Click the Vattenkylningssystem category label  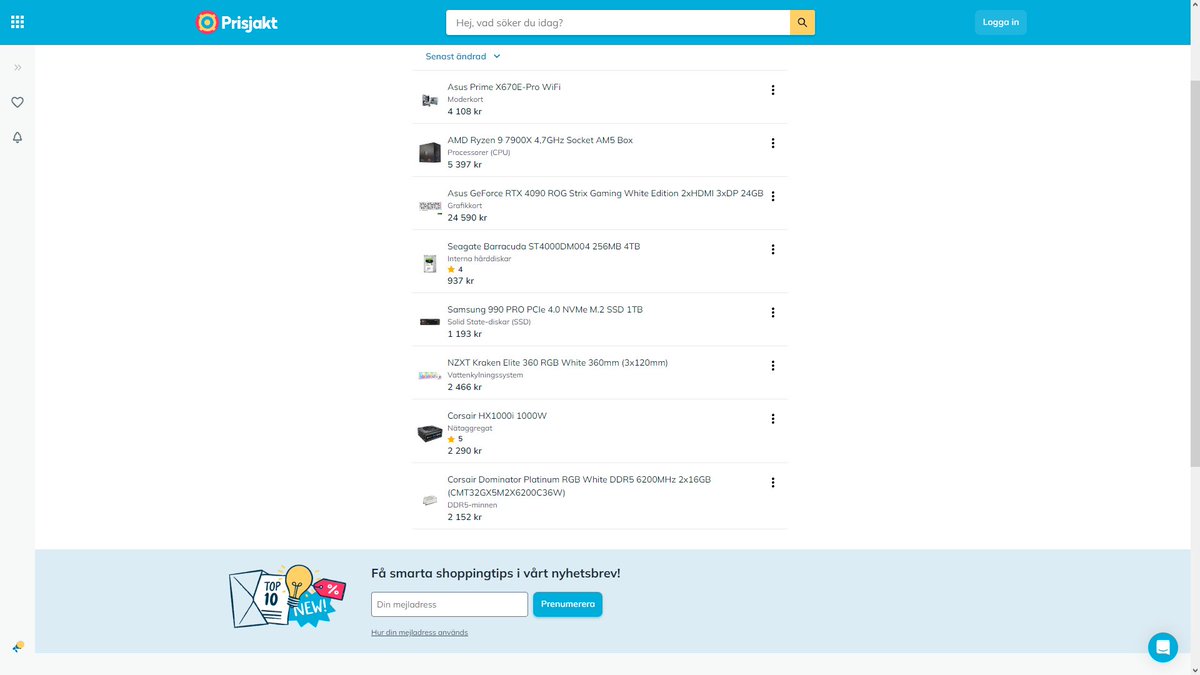(485, 375)
